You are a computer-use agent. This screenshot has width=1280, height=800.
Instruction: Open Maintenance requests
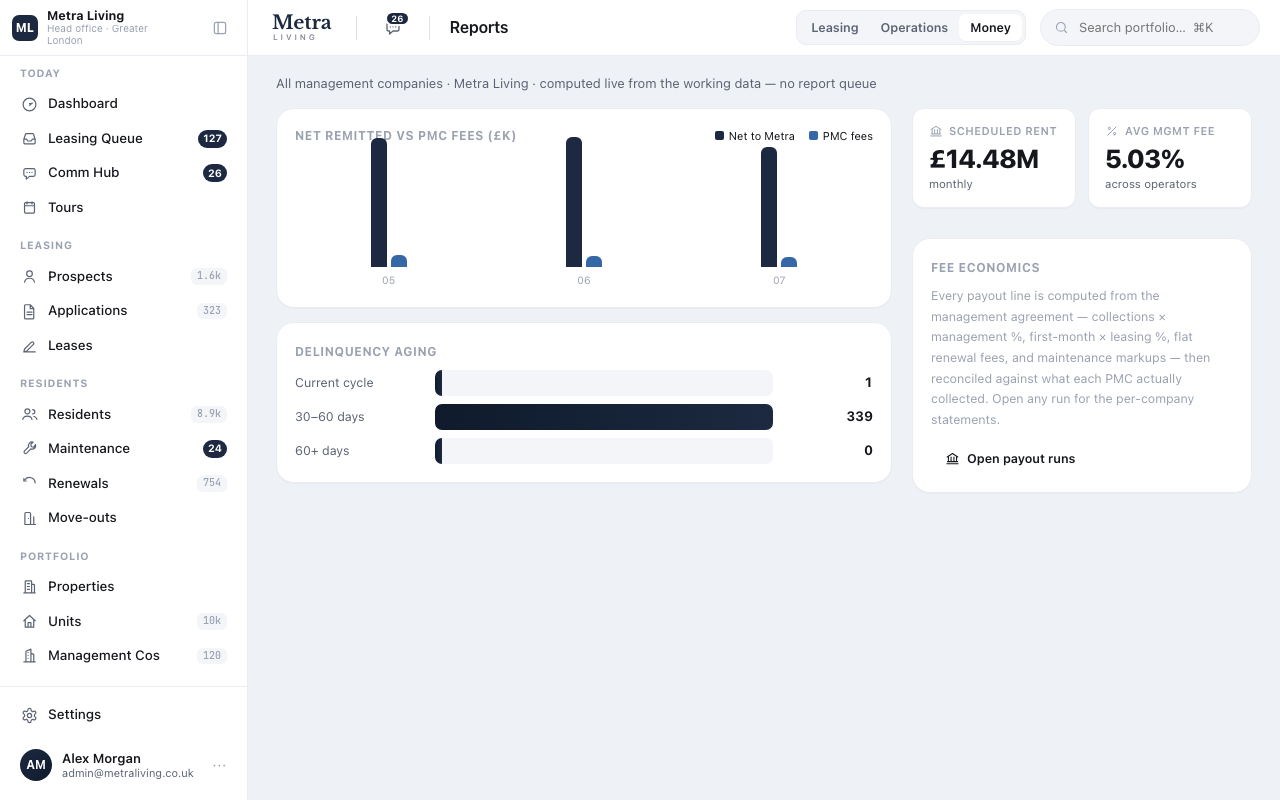click(124, 449)
